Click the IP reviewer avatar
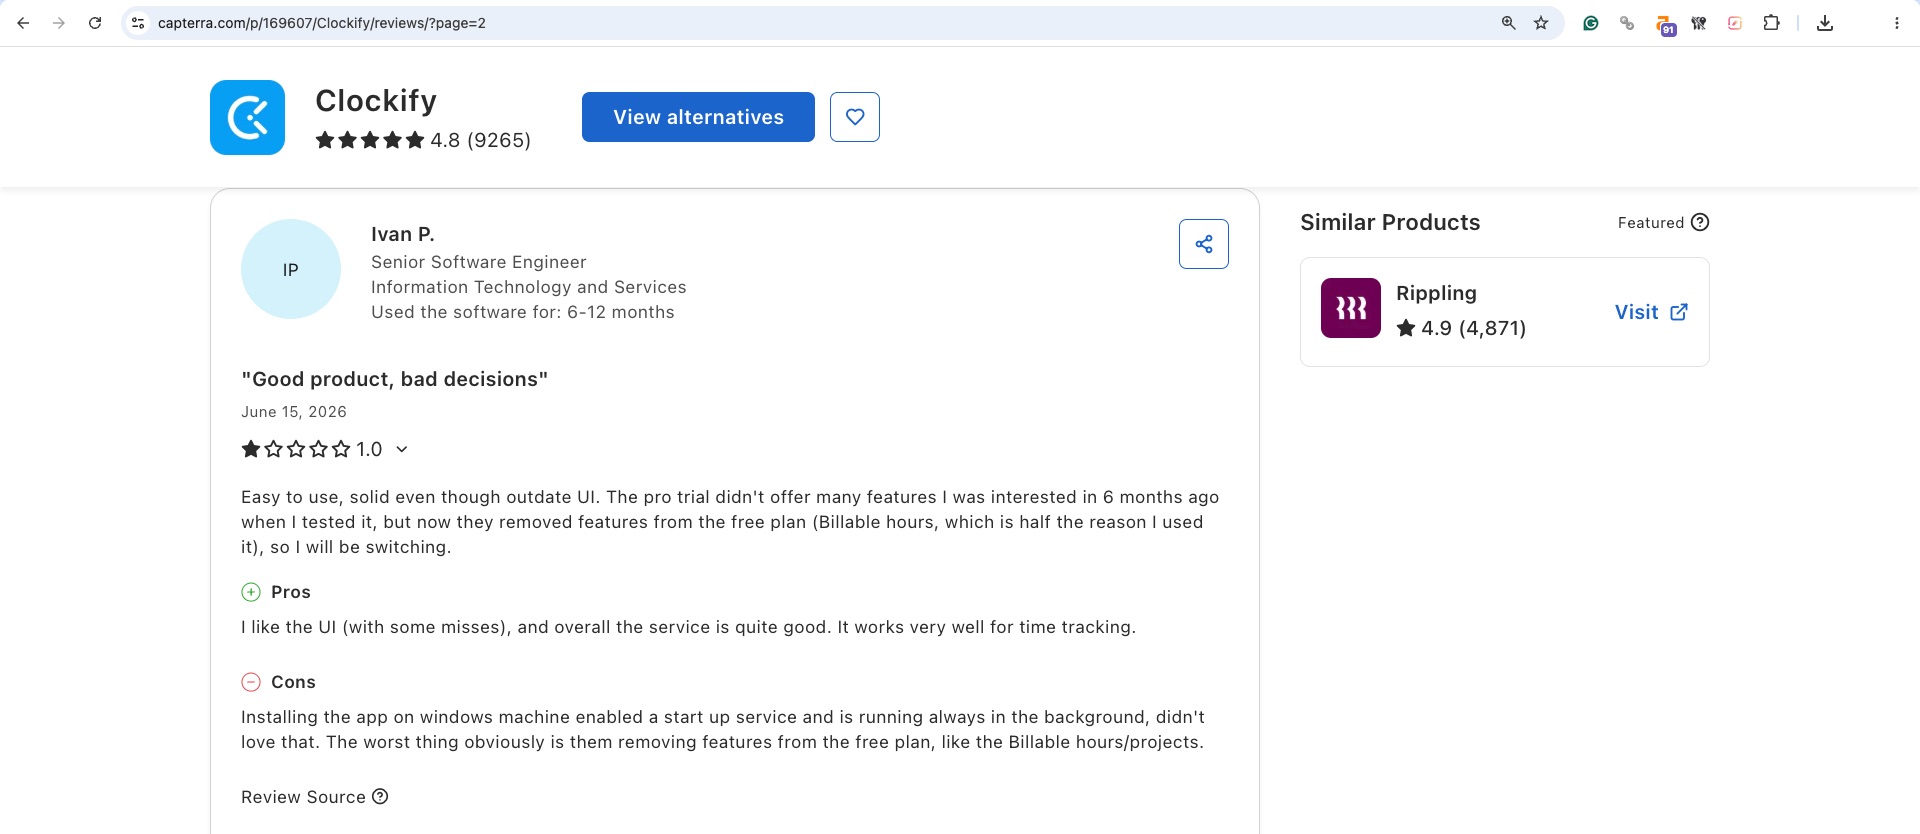 [291, 269]
